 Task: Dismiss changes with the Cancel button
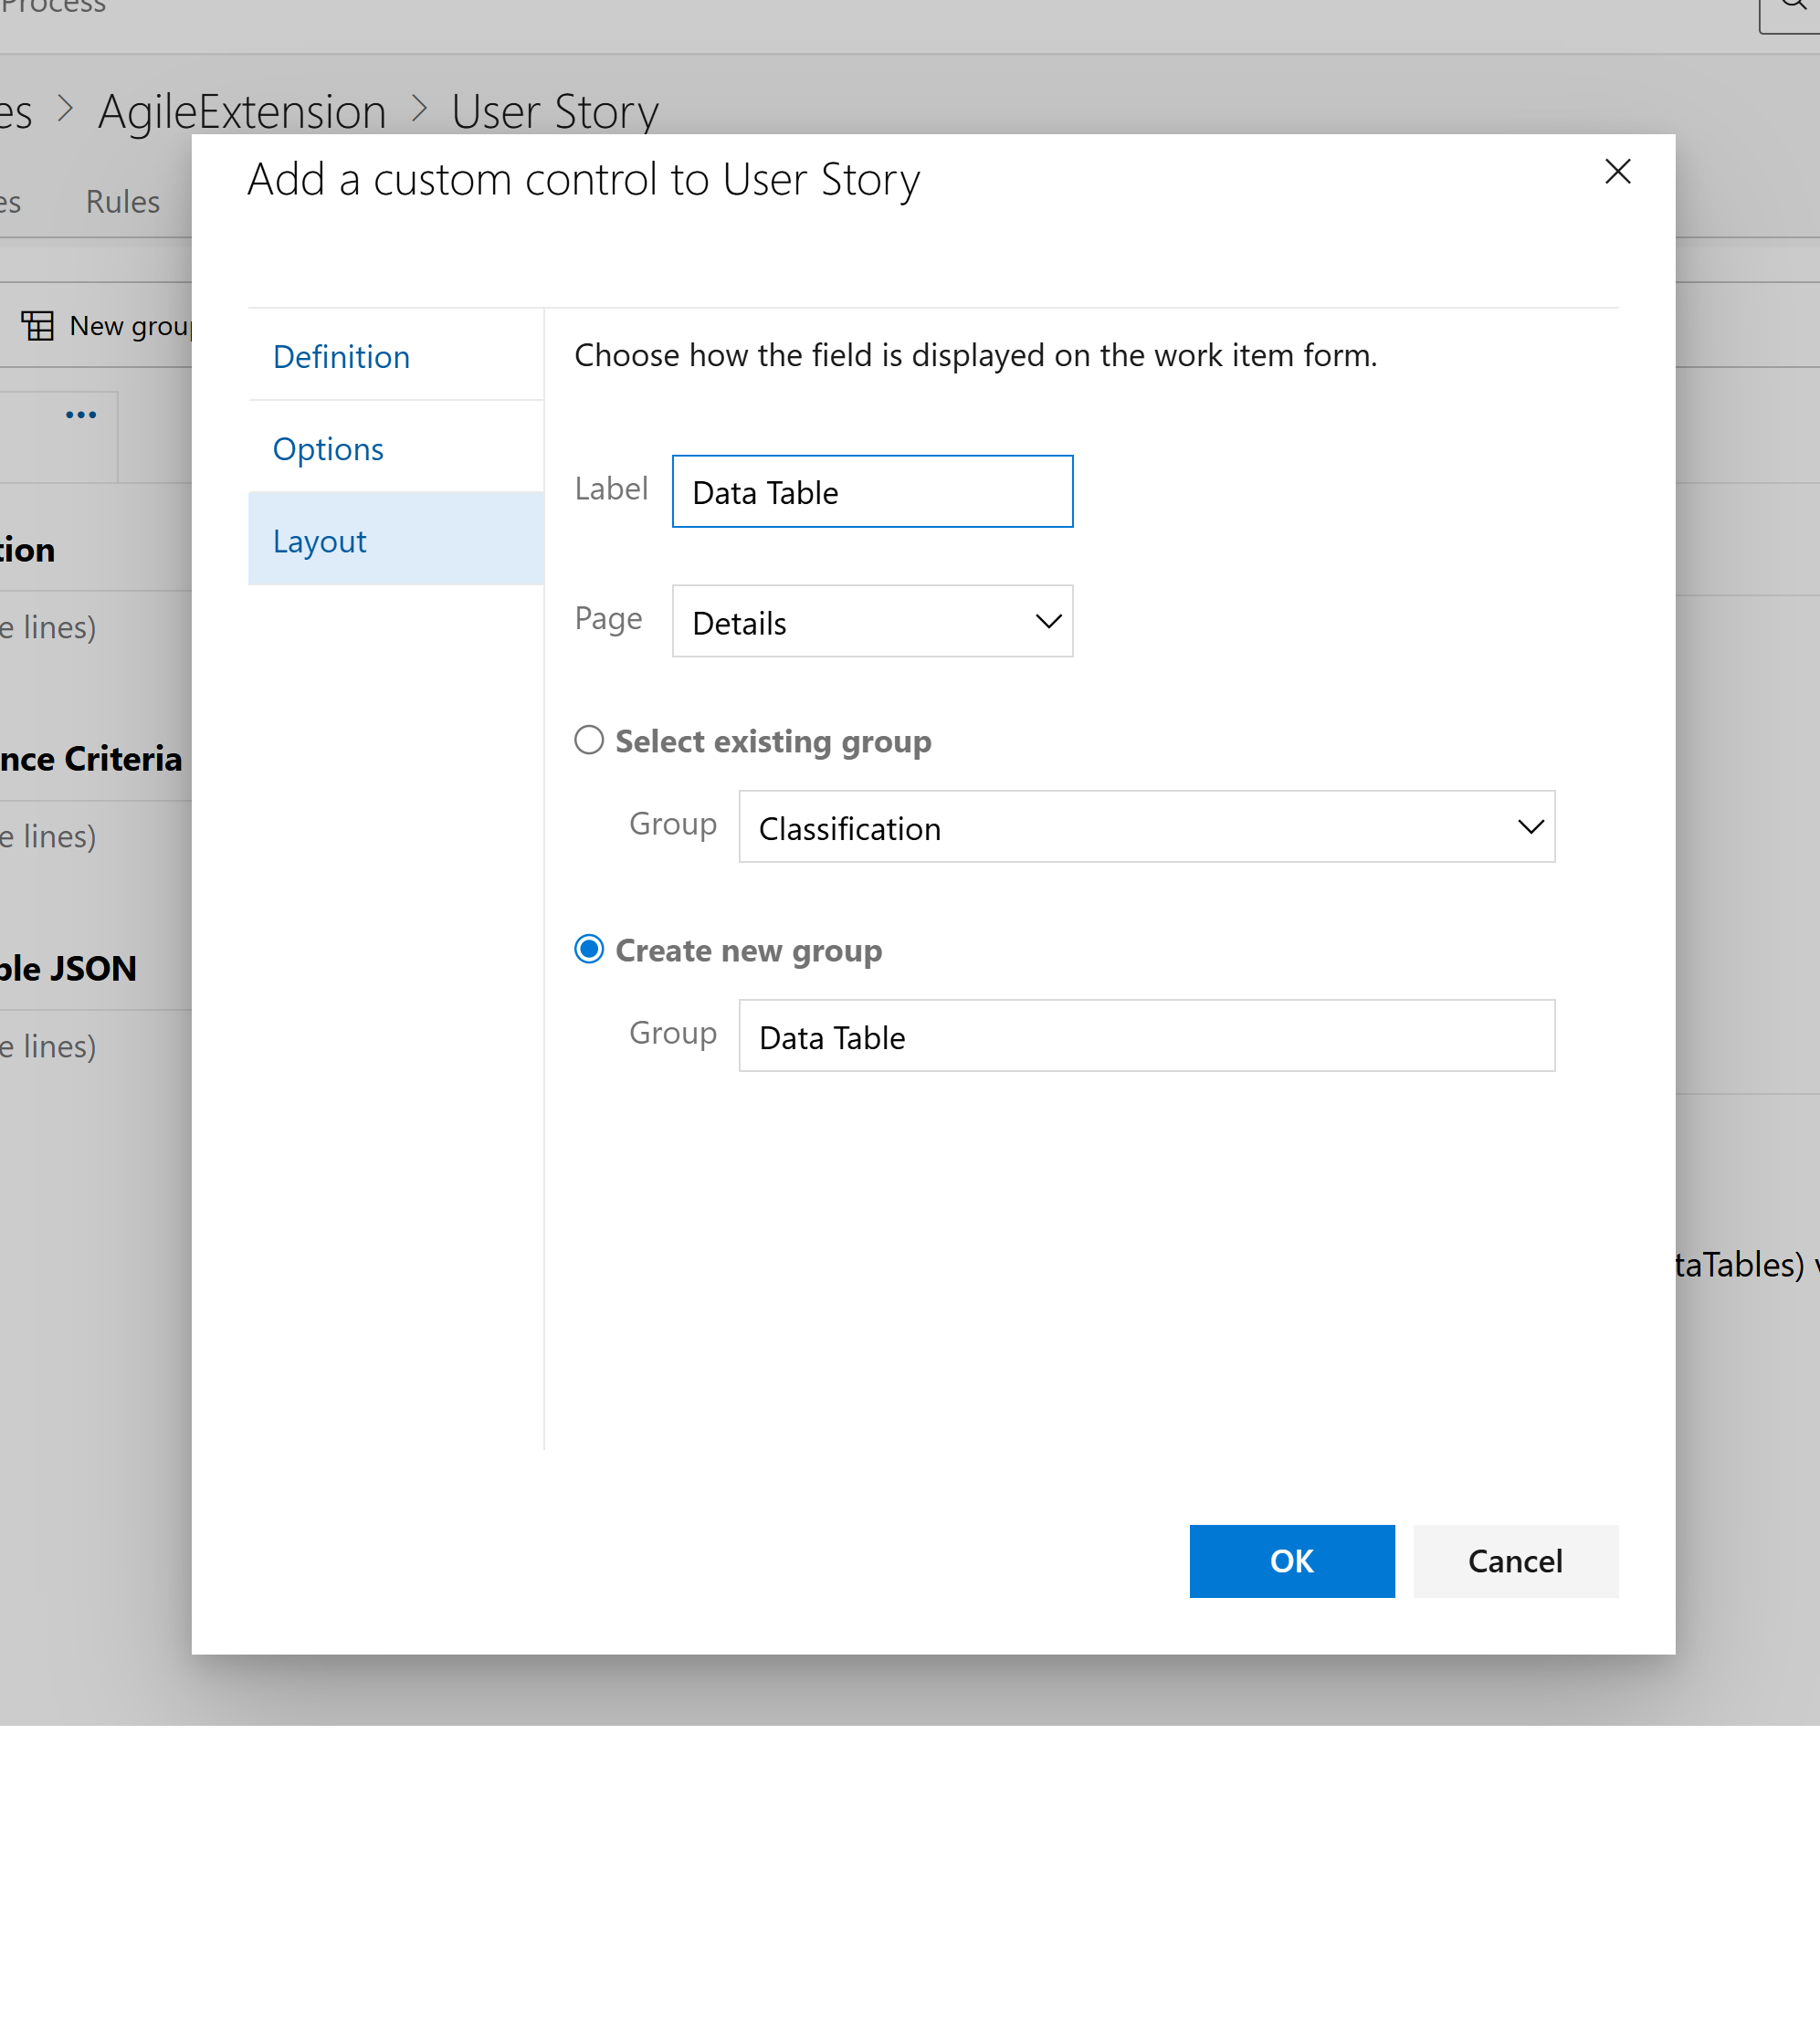(1514, 1561)
